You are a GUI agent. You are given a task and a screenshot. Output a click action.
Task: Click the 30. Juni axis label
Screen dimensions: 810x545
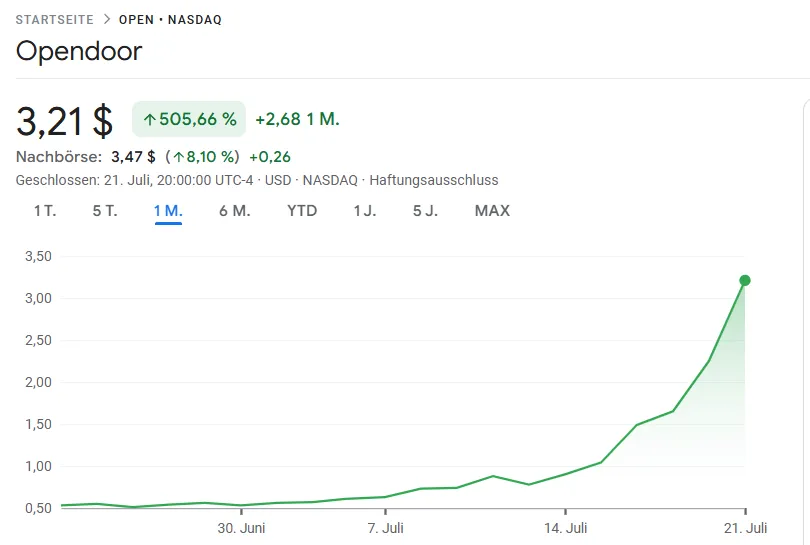(x=241, y=528)
